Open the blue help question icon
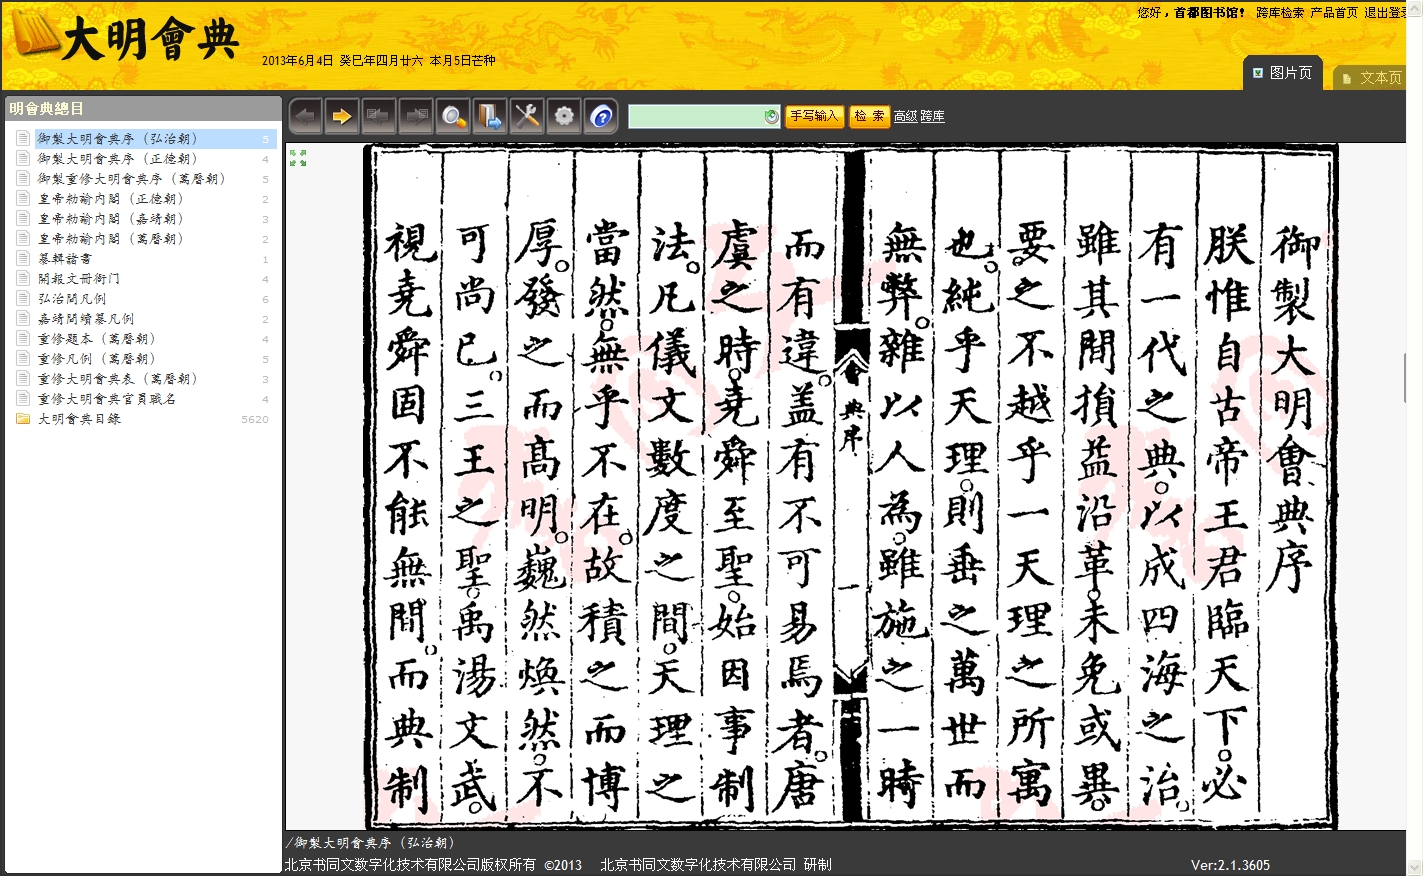1423x876 pixels. tap(601, 117)
